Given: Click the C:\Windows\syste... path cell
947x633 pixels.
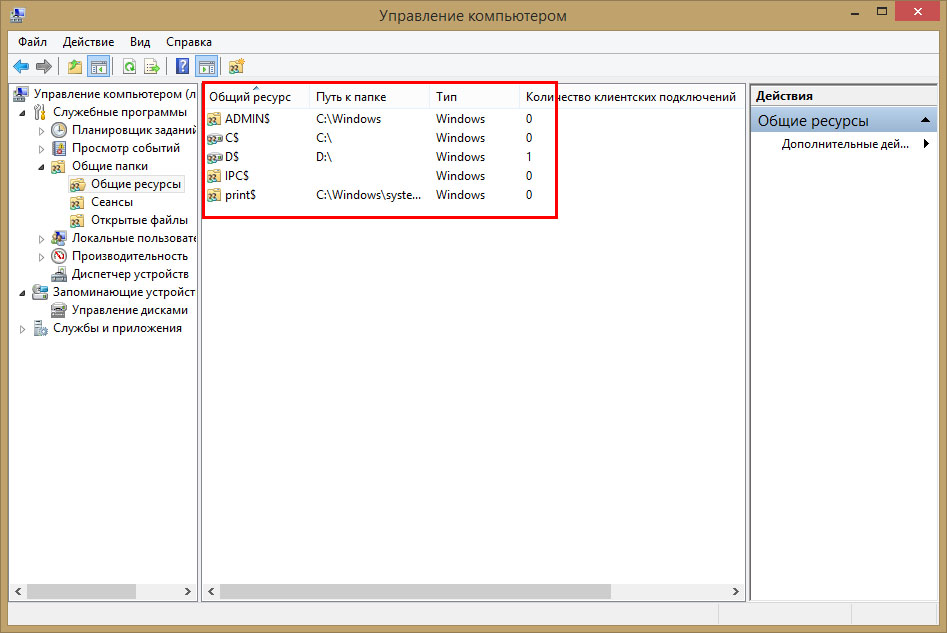Looking at the screenshot, I should [368, 195].
